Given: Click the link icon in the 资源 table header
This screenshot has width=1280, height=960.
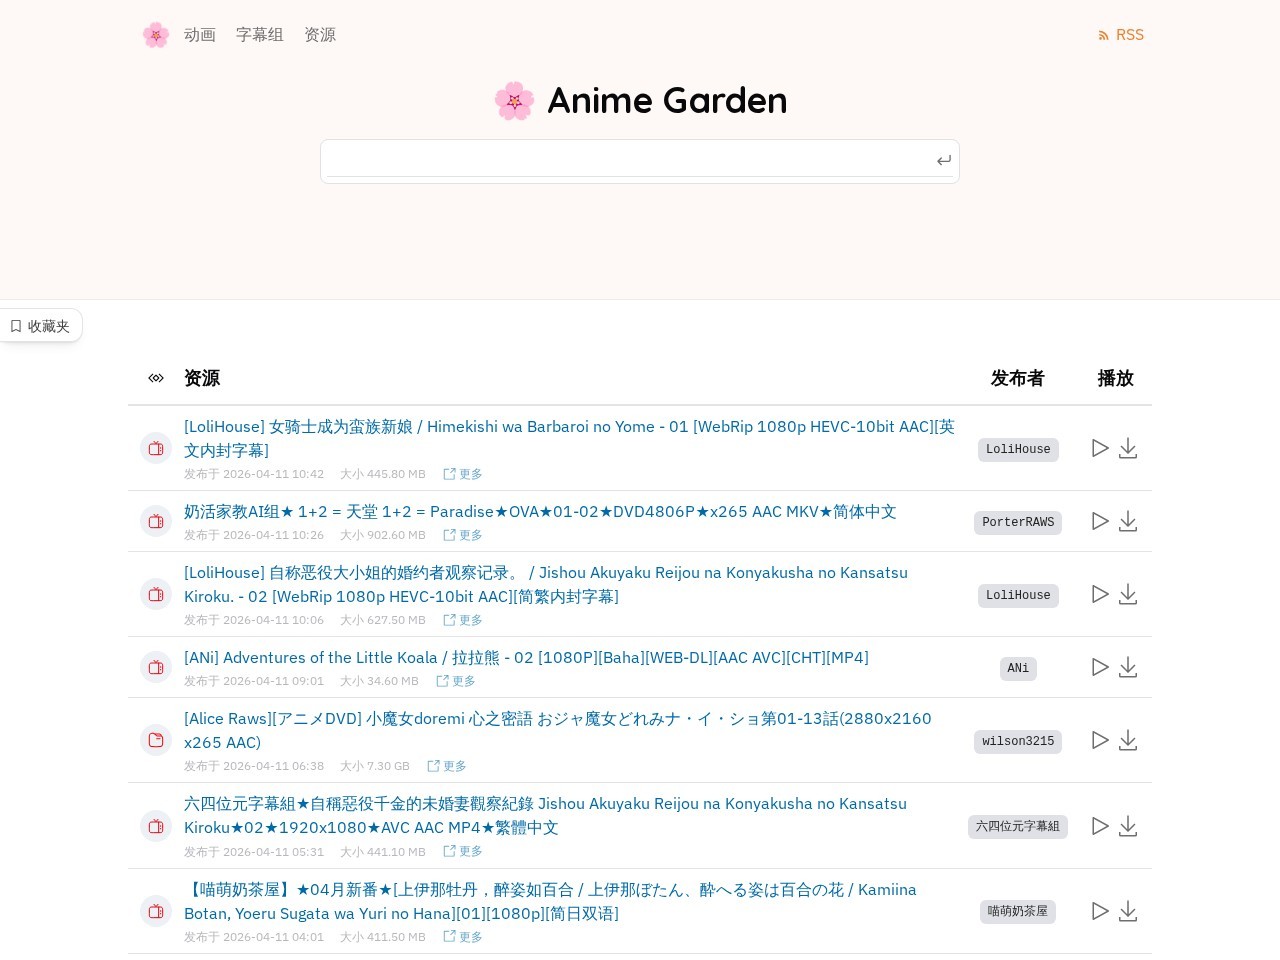Looking at the screenshot, I should tap(156, 378).
